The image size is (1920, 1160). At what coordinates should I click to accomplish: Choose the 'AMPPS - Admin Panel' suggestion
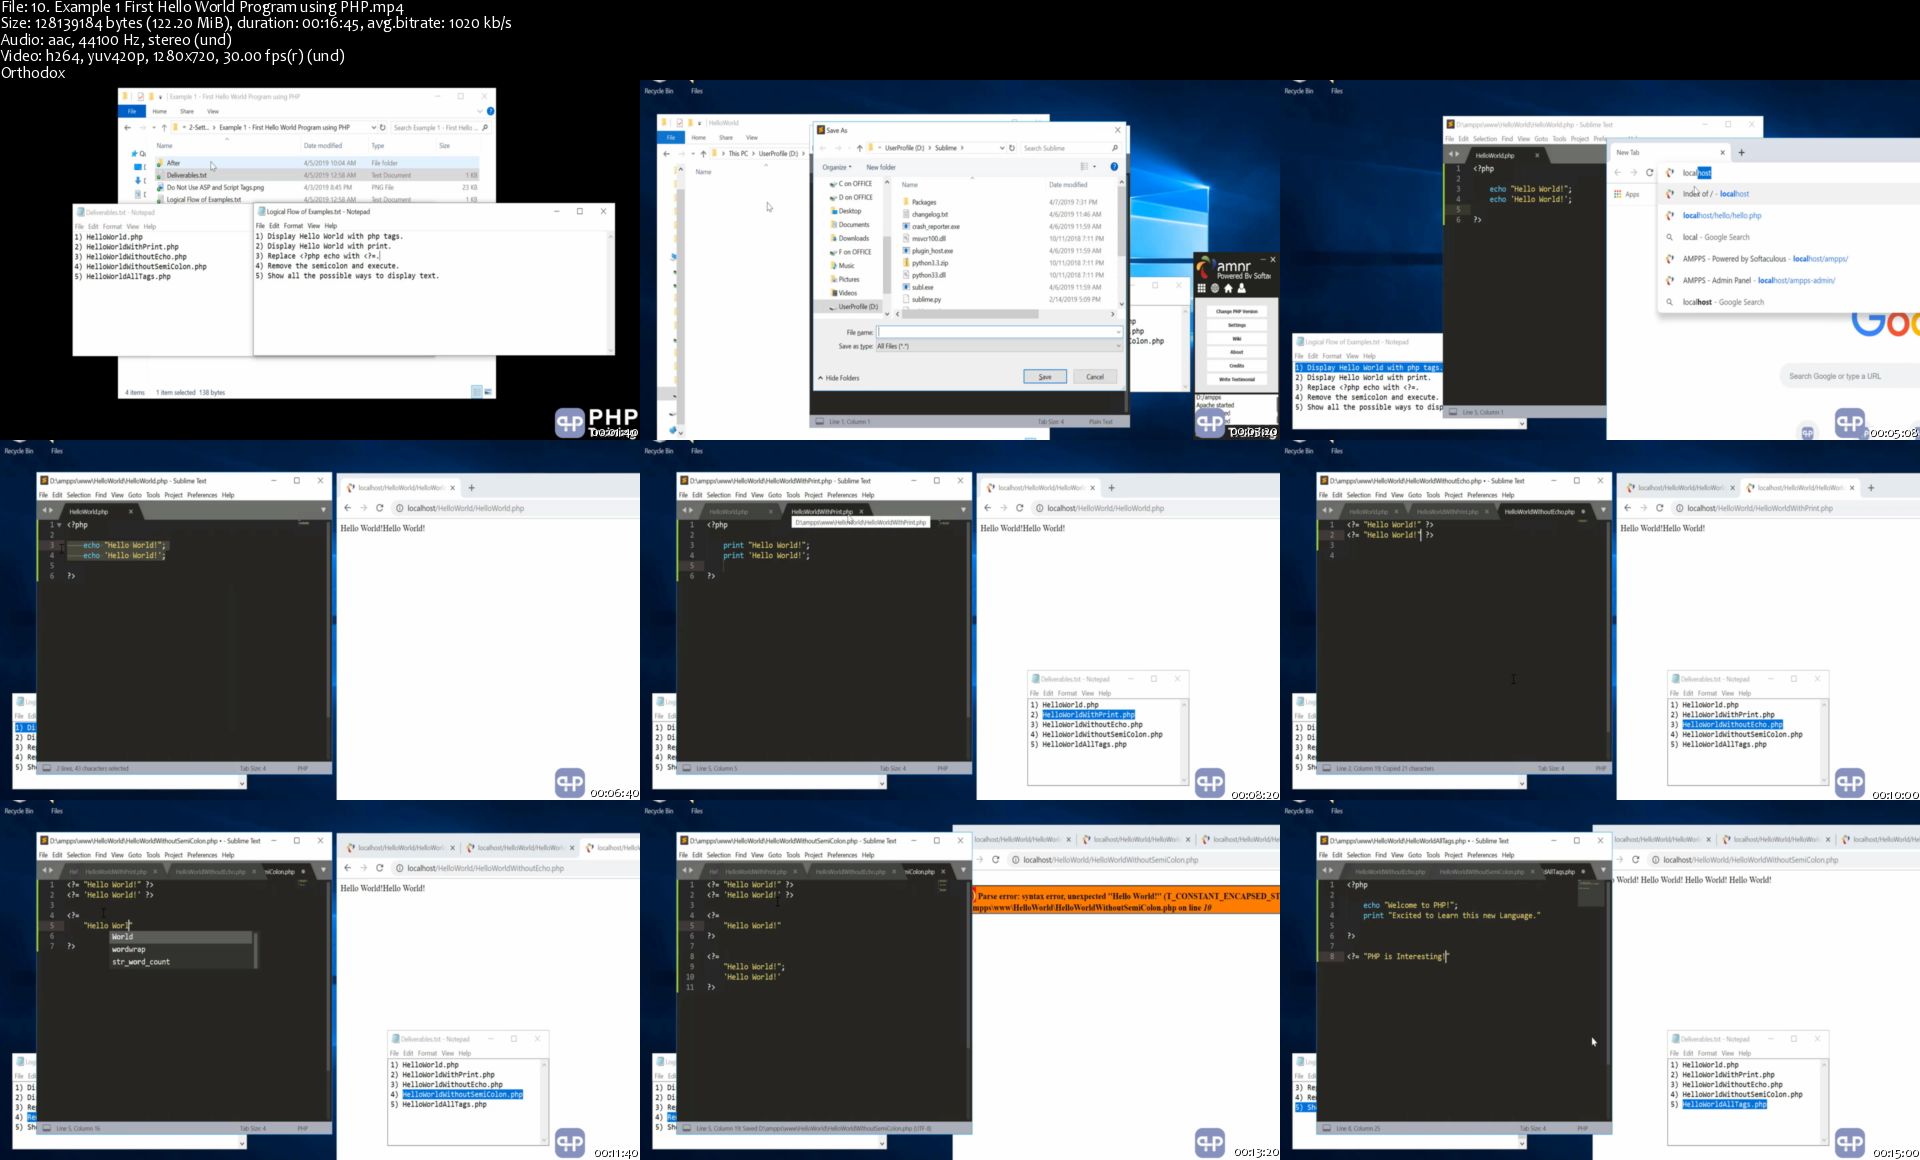pos(1759,280)
